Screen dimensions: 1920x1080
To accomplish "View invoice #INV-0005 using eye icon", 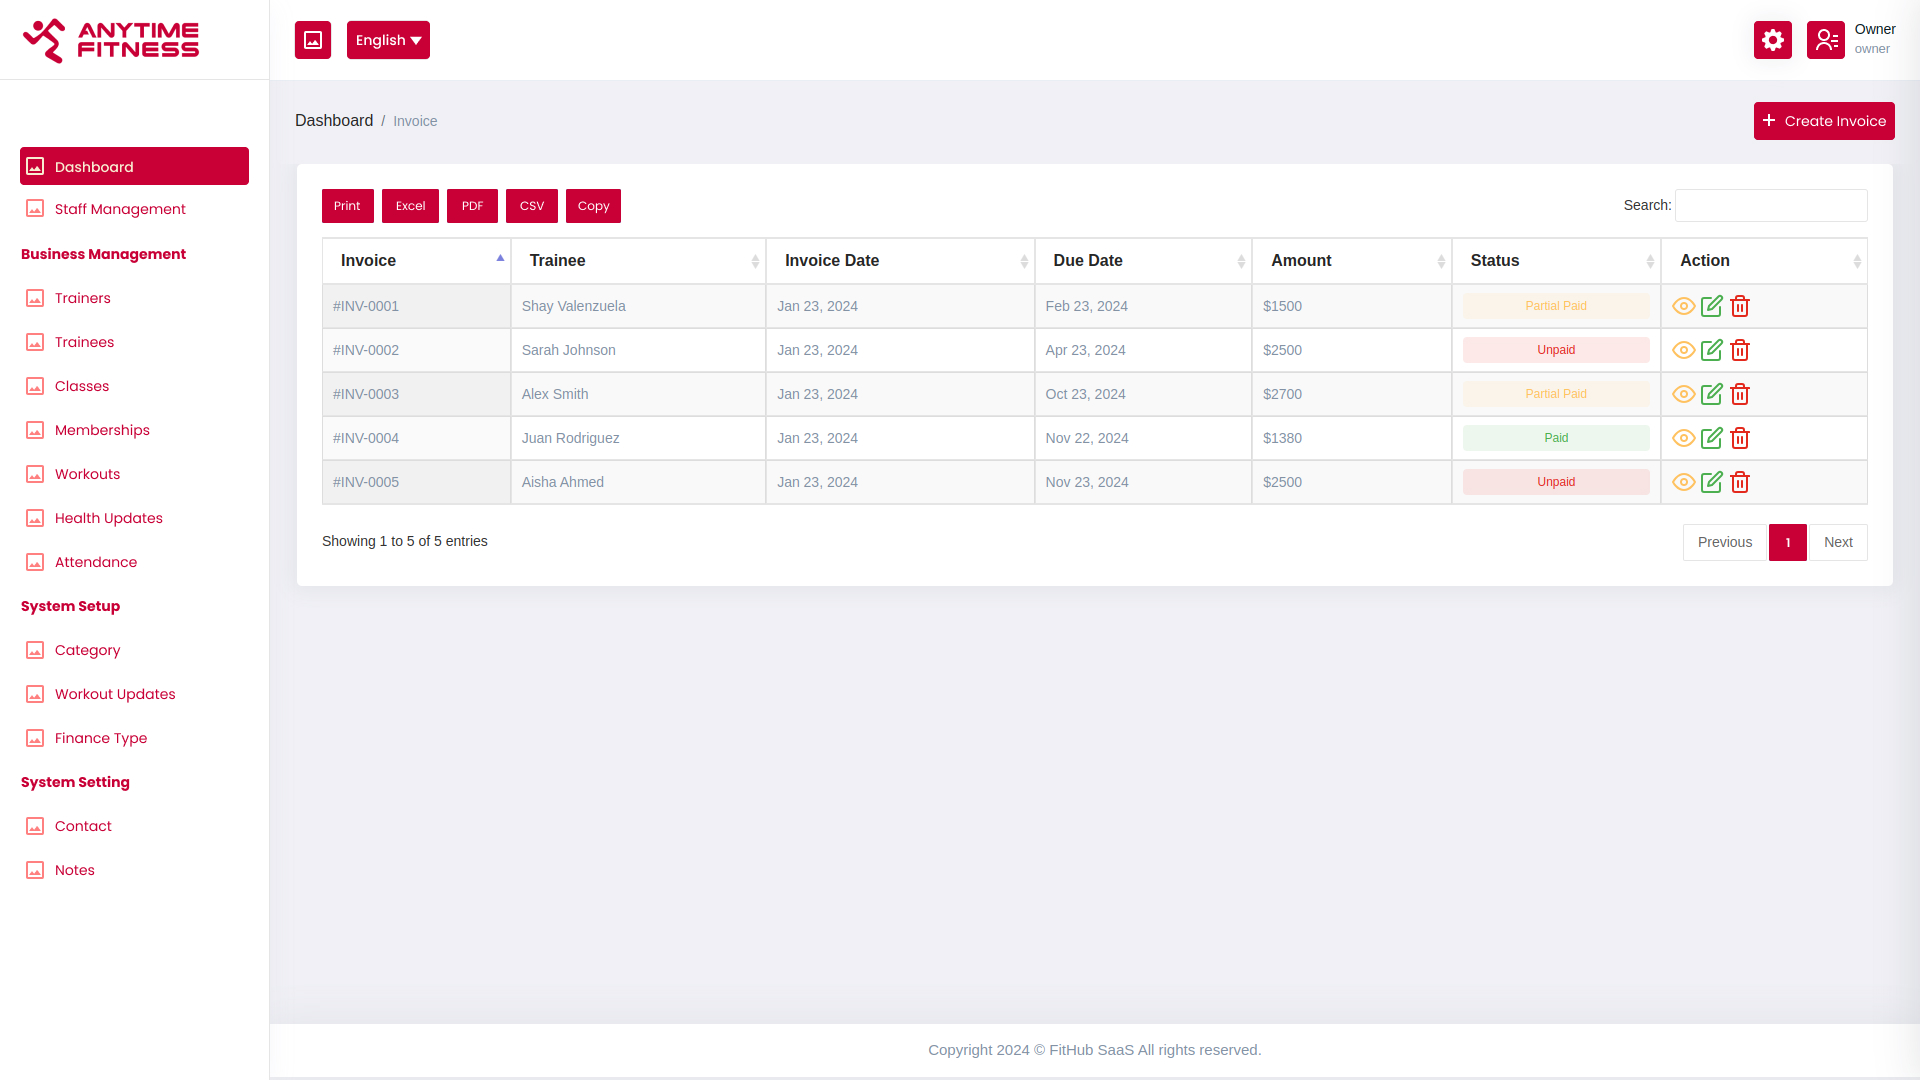I will pyautogui.click(x=1683, y=482).
